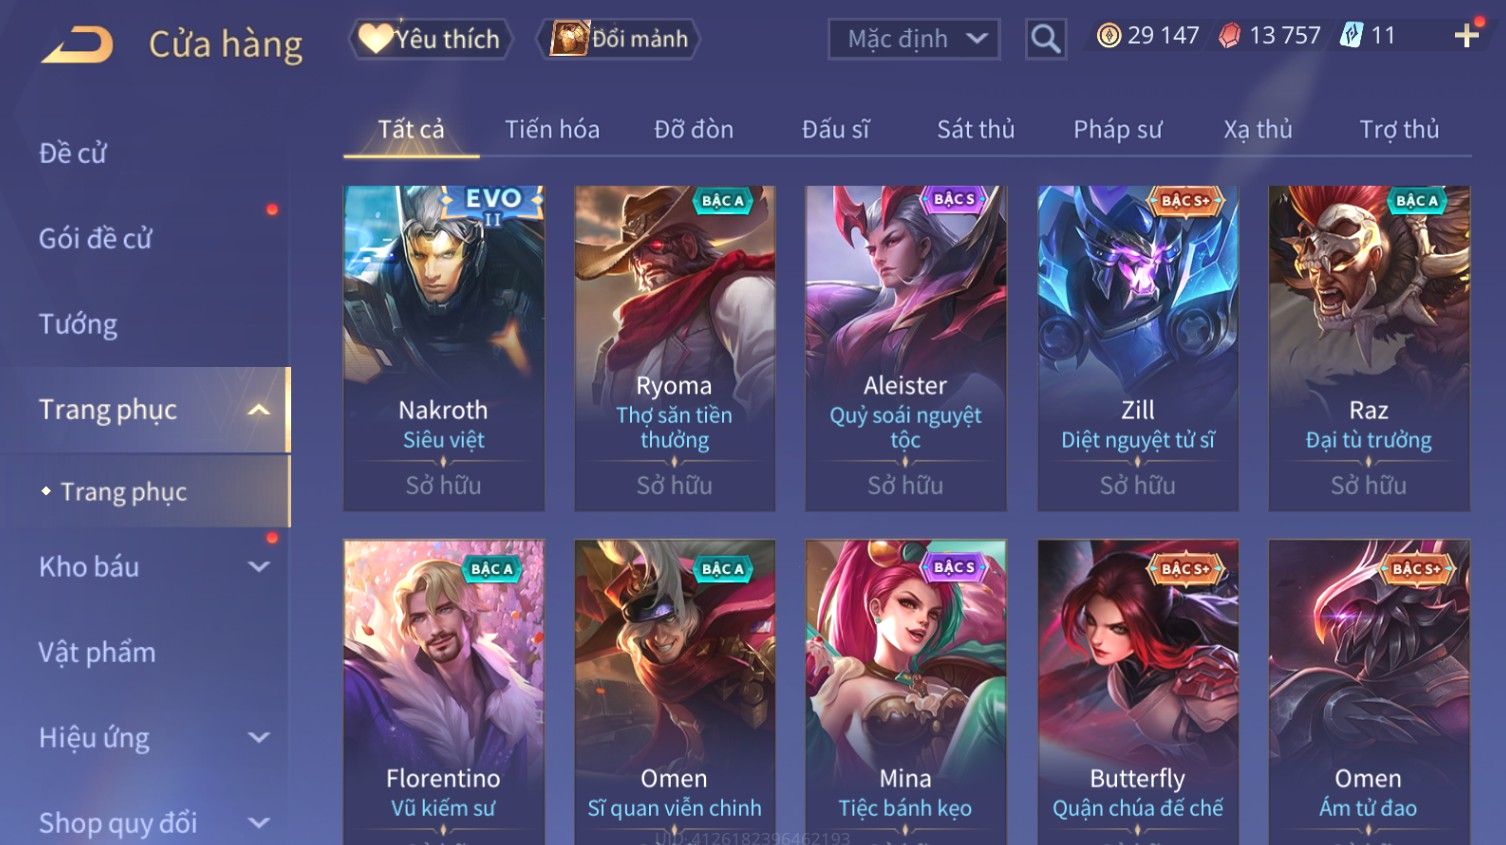Open the Mặc định sort dropdown
This screenshot has height=845, width=1506.
[914, 39]
